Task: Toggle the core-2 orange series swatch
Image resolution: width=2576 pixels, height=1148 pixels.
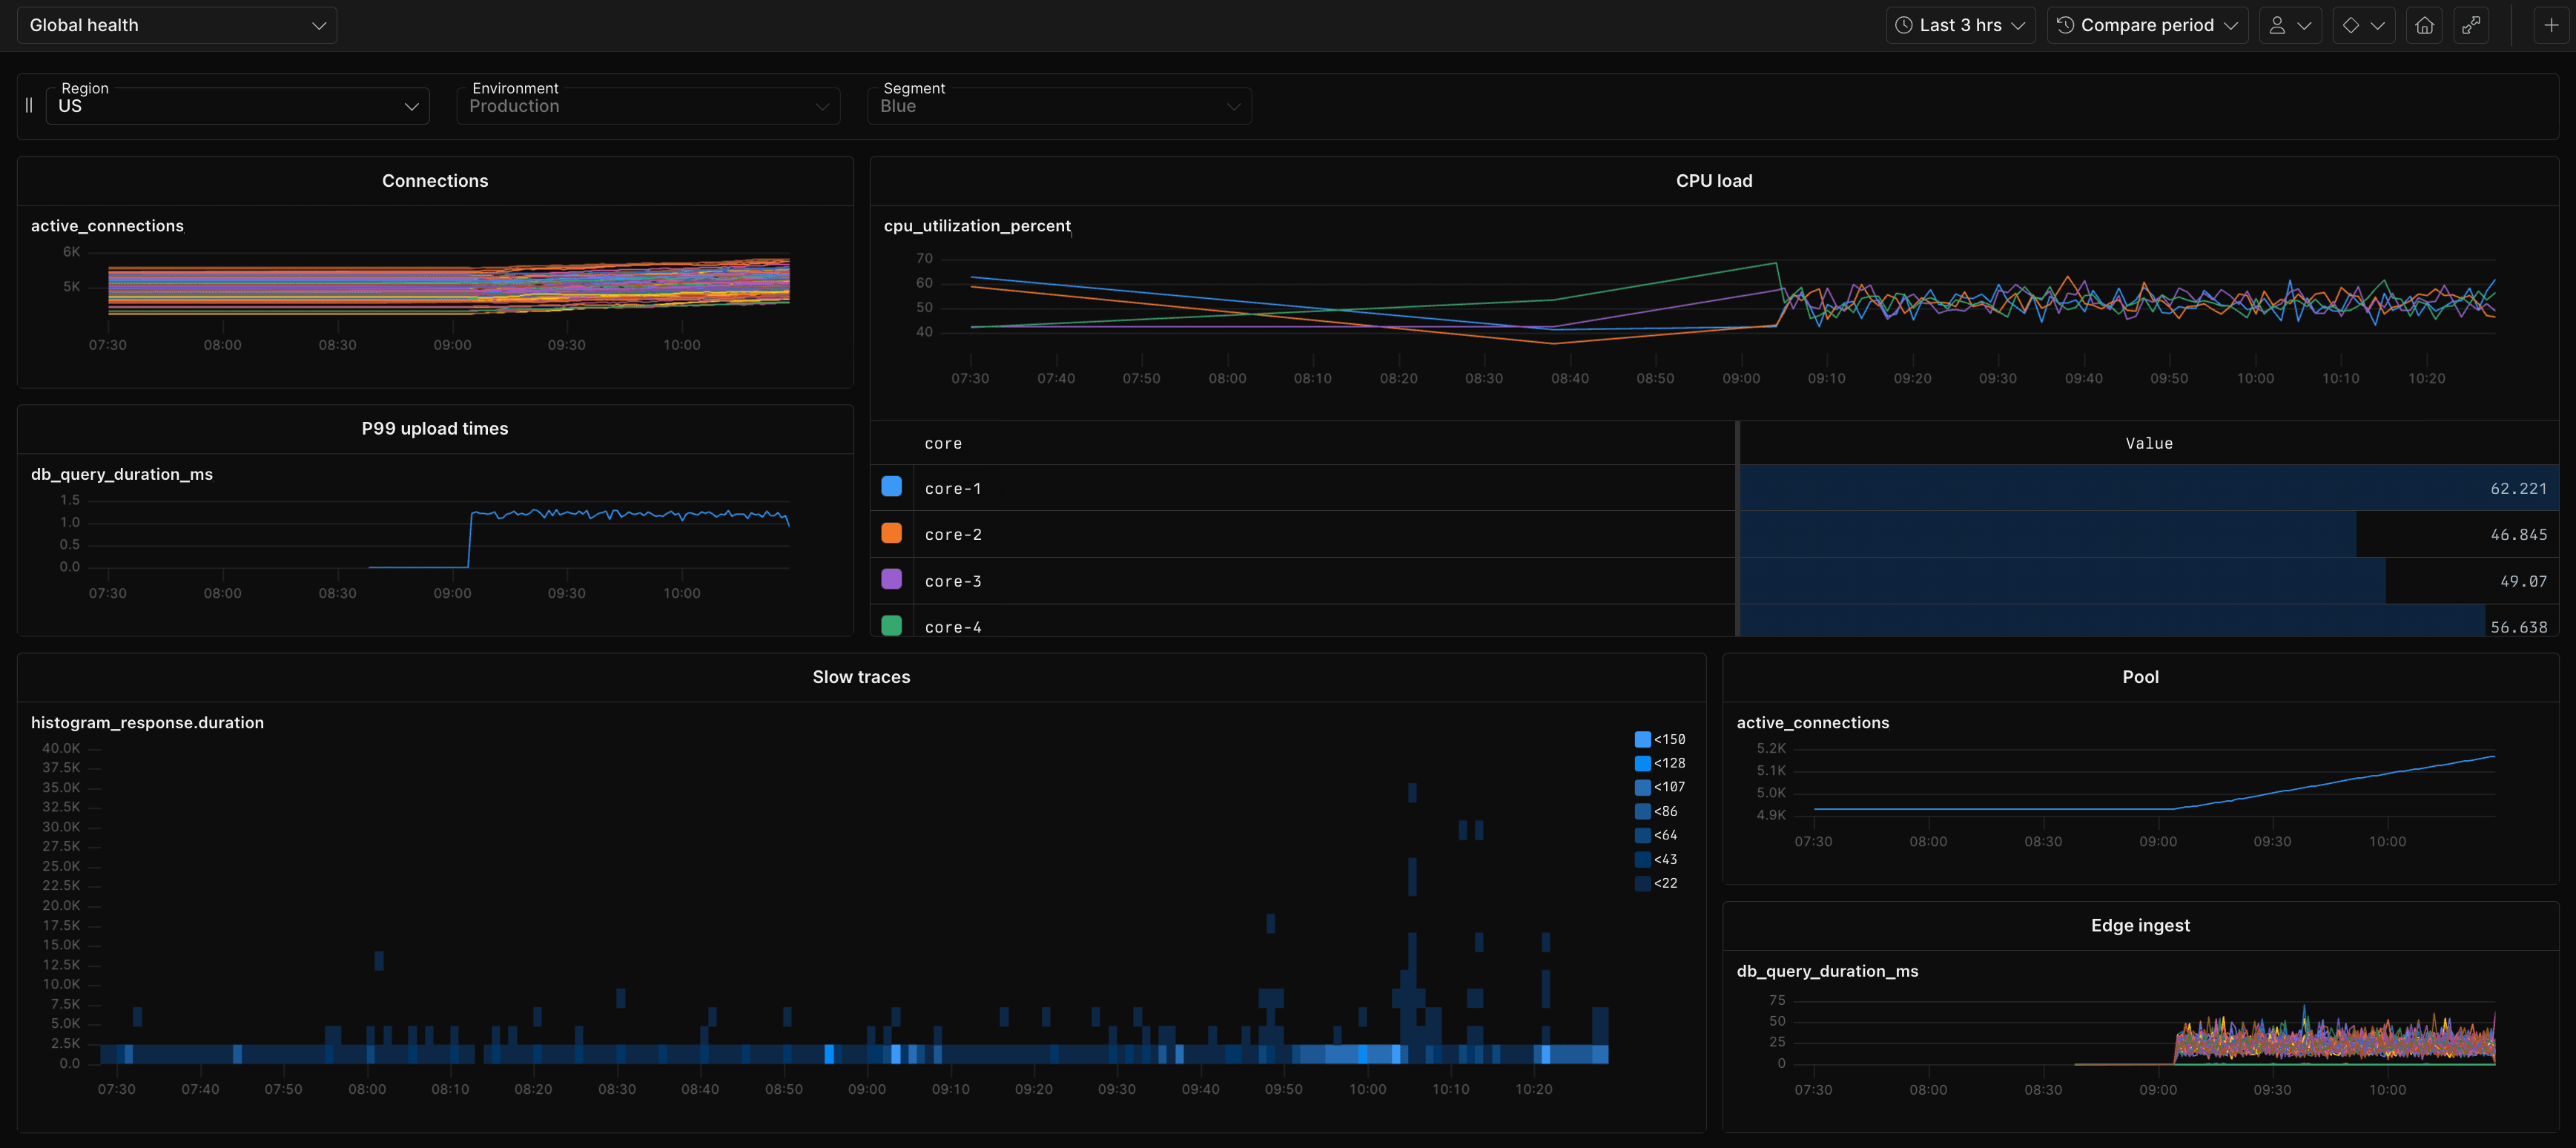Action: pyautogui.click(x=891, y=533)
